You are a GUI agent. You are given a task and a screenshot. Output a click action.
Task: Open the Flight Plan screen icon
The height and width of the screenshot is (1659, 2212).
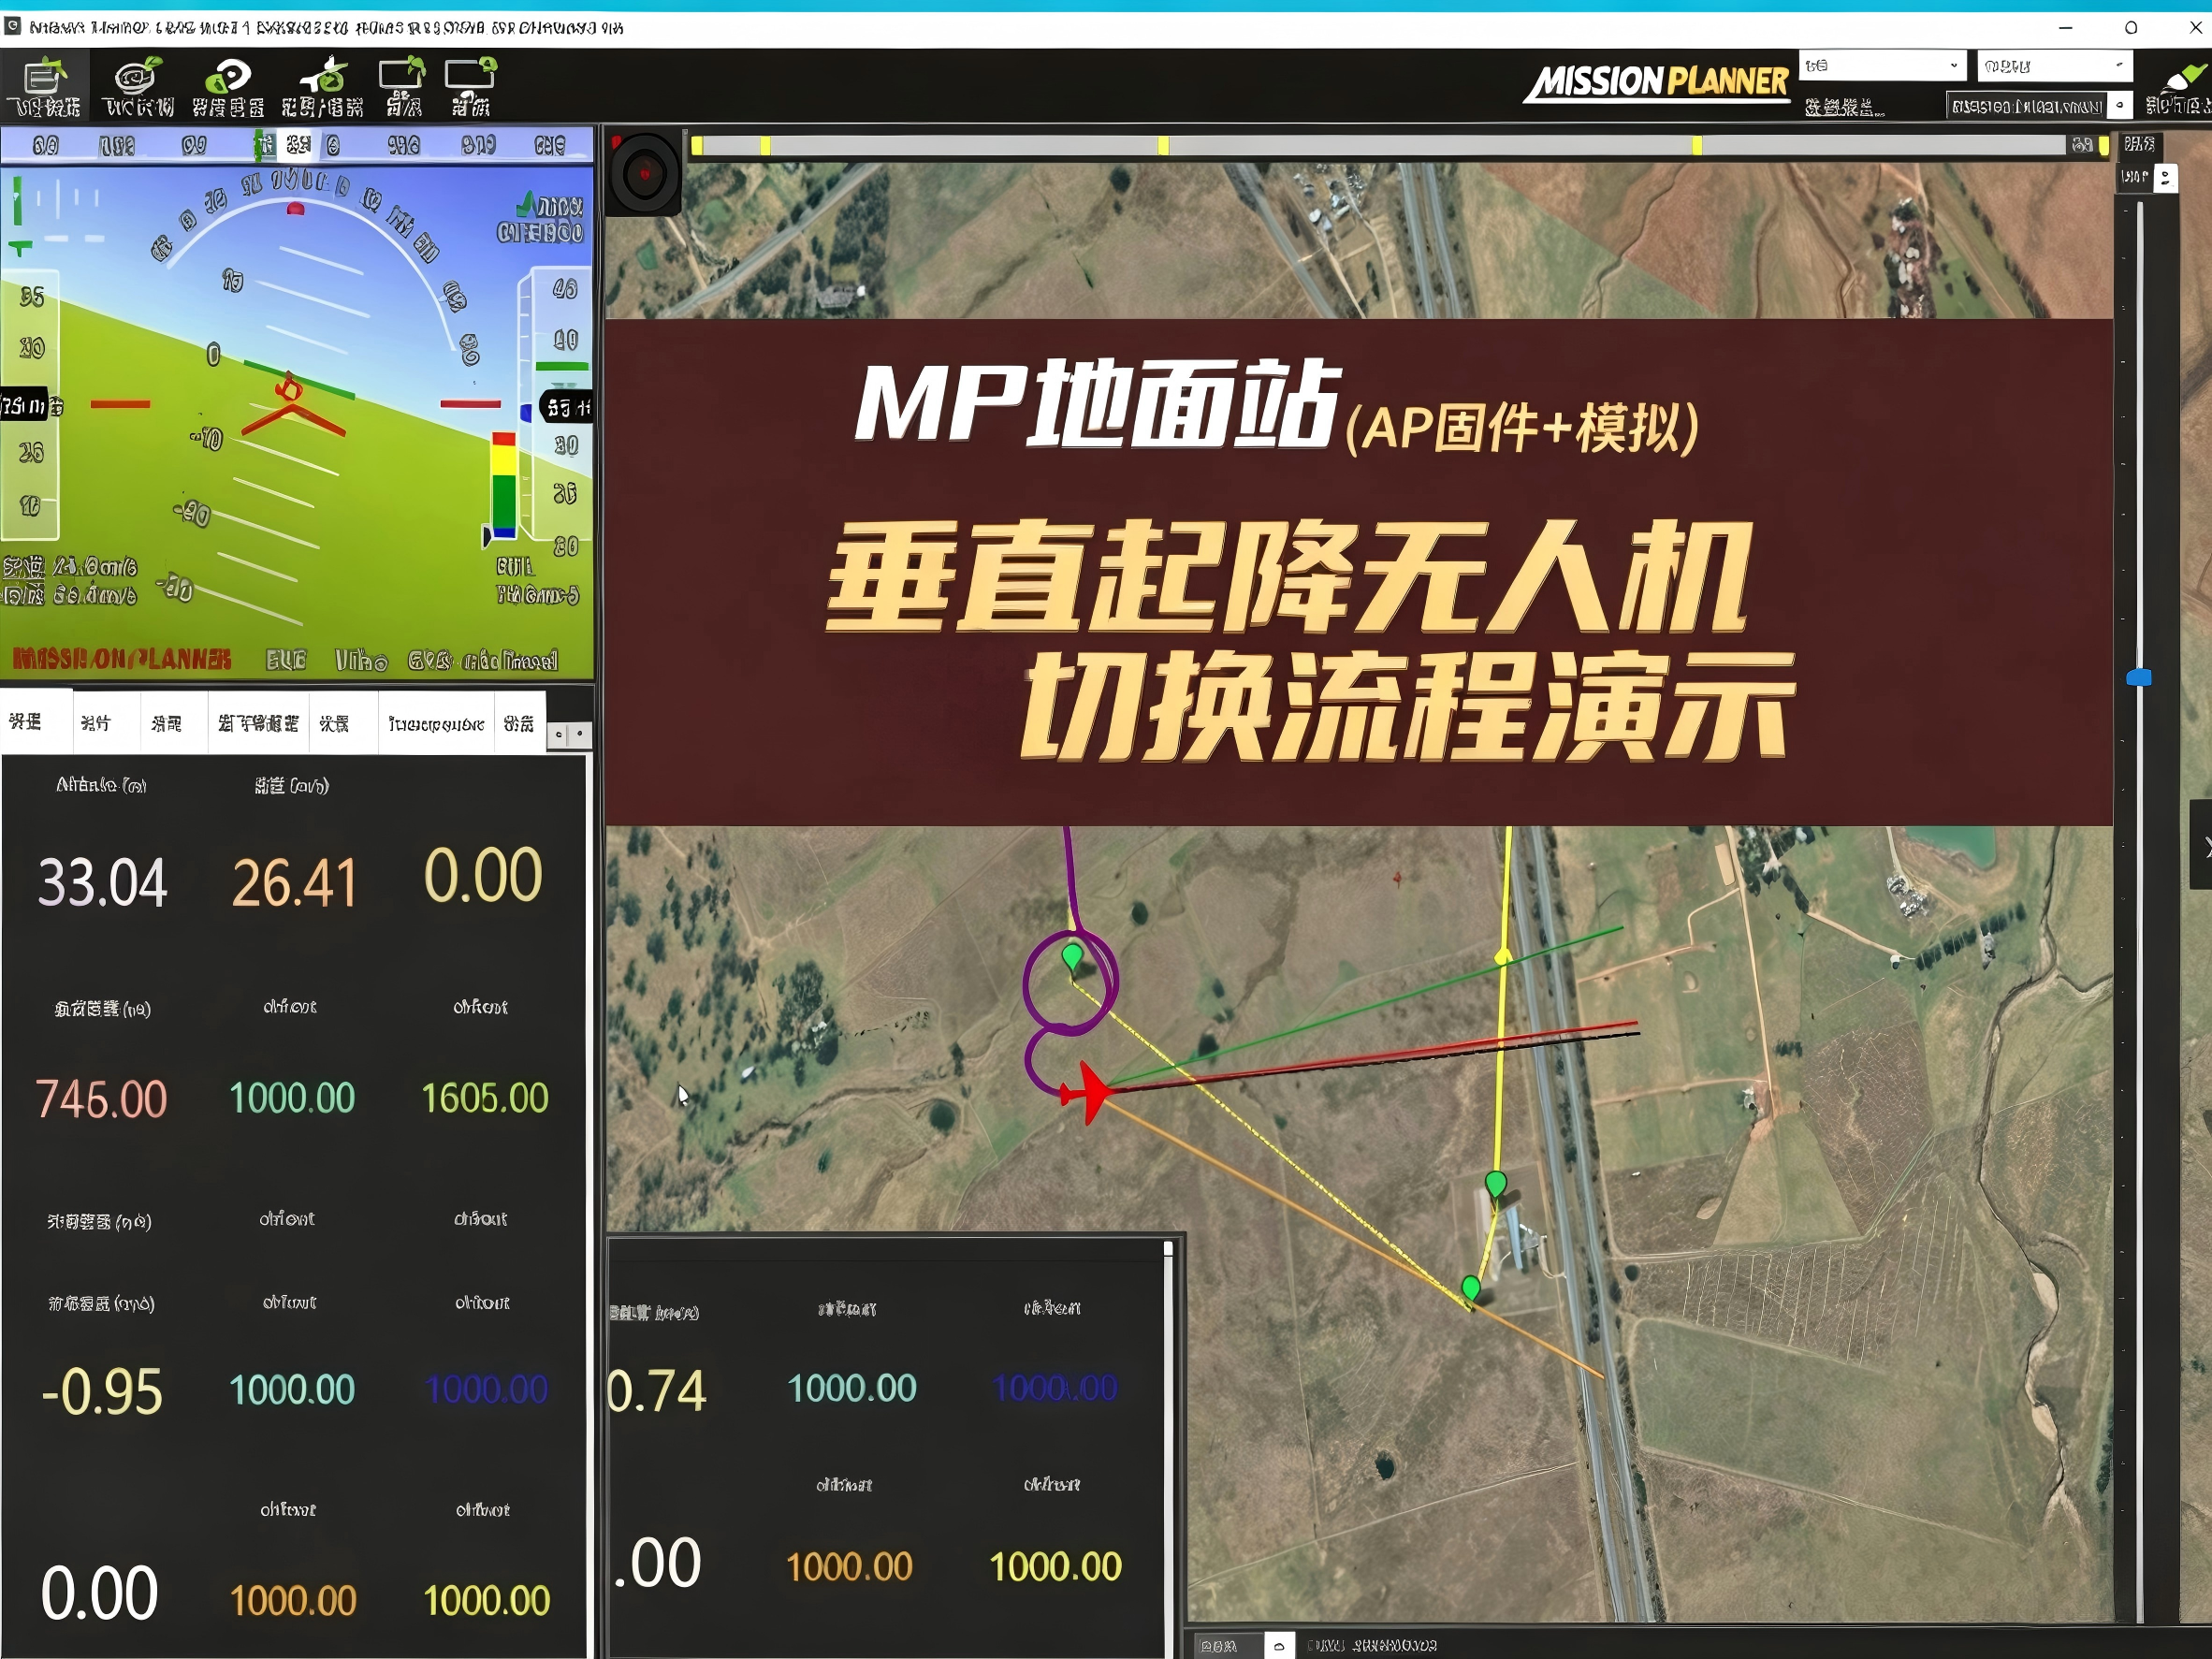tap(138, 86)
